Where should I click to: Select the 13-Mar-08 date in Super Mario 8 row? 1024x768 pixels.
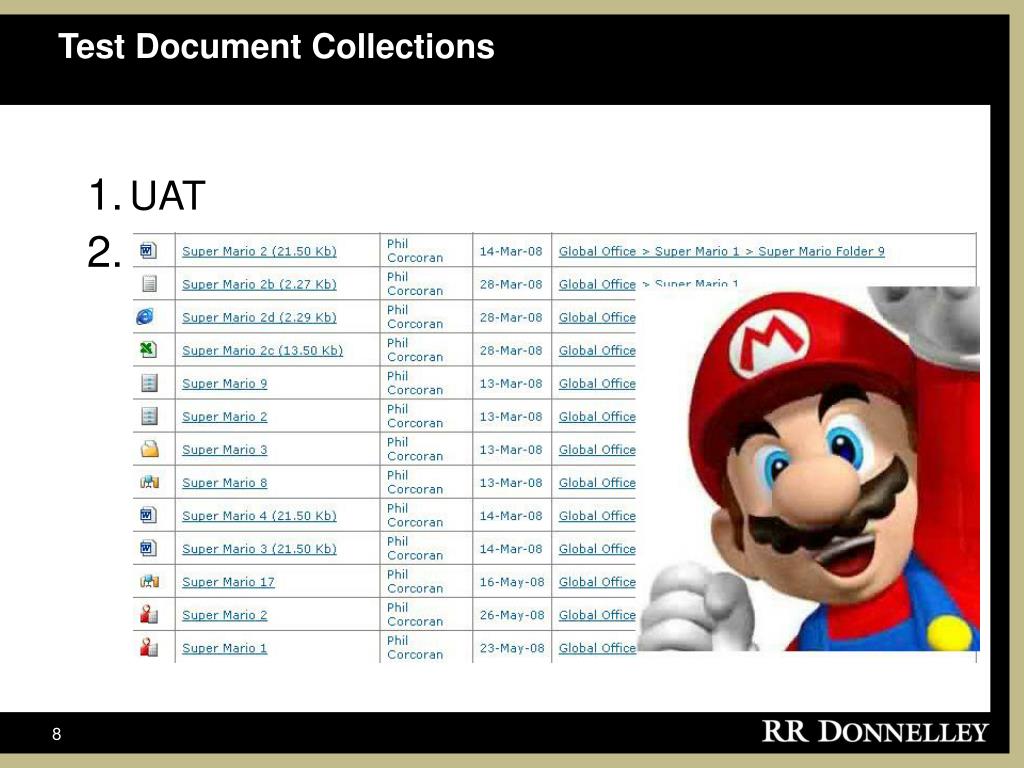point(511,483)
